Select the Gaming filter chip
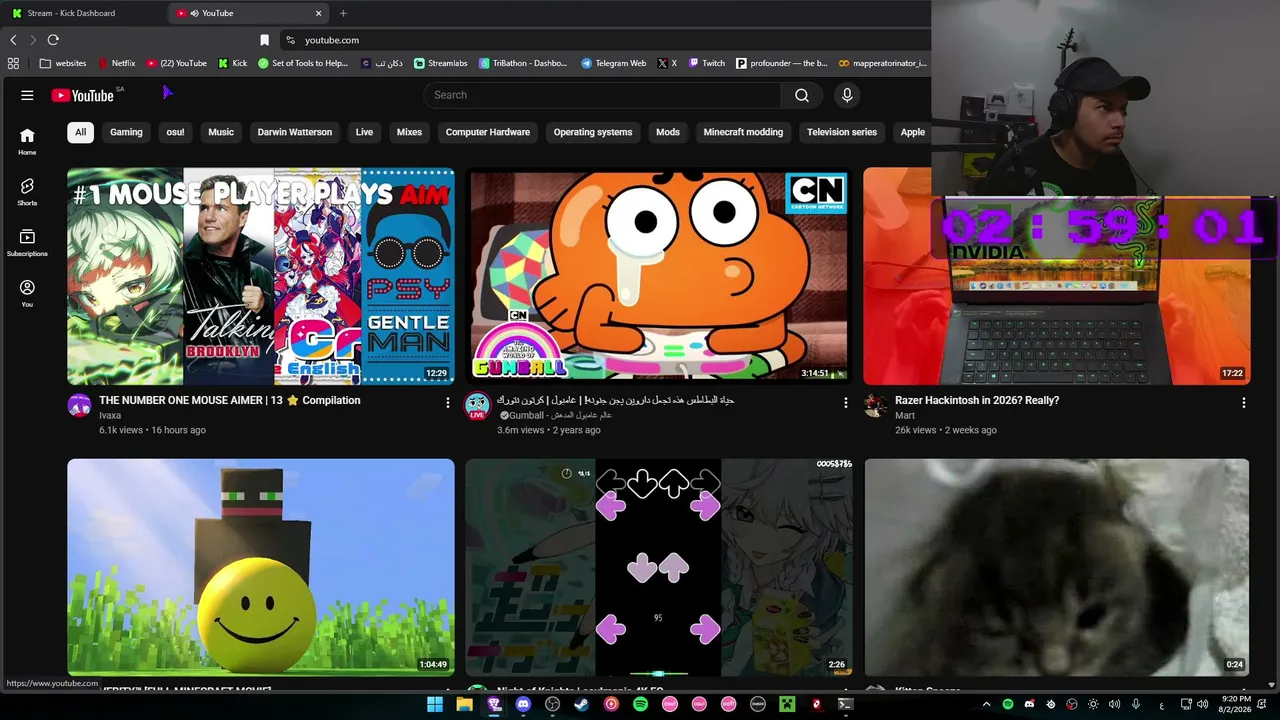Image resolution: width=1280 pixels, height=720 pixels. pos(126,132)
